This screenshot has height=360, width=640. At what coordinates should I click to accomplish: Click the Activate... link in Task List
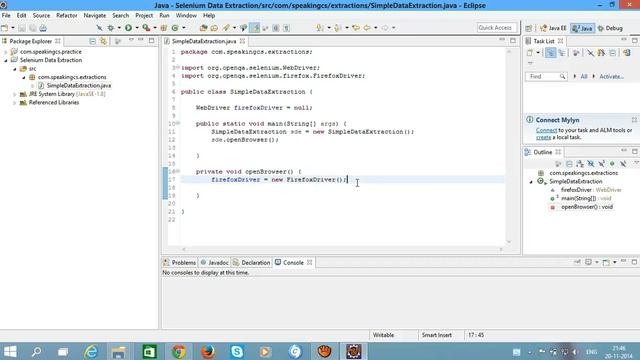(611, 76)
